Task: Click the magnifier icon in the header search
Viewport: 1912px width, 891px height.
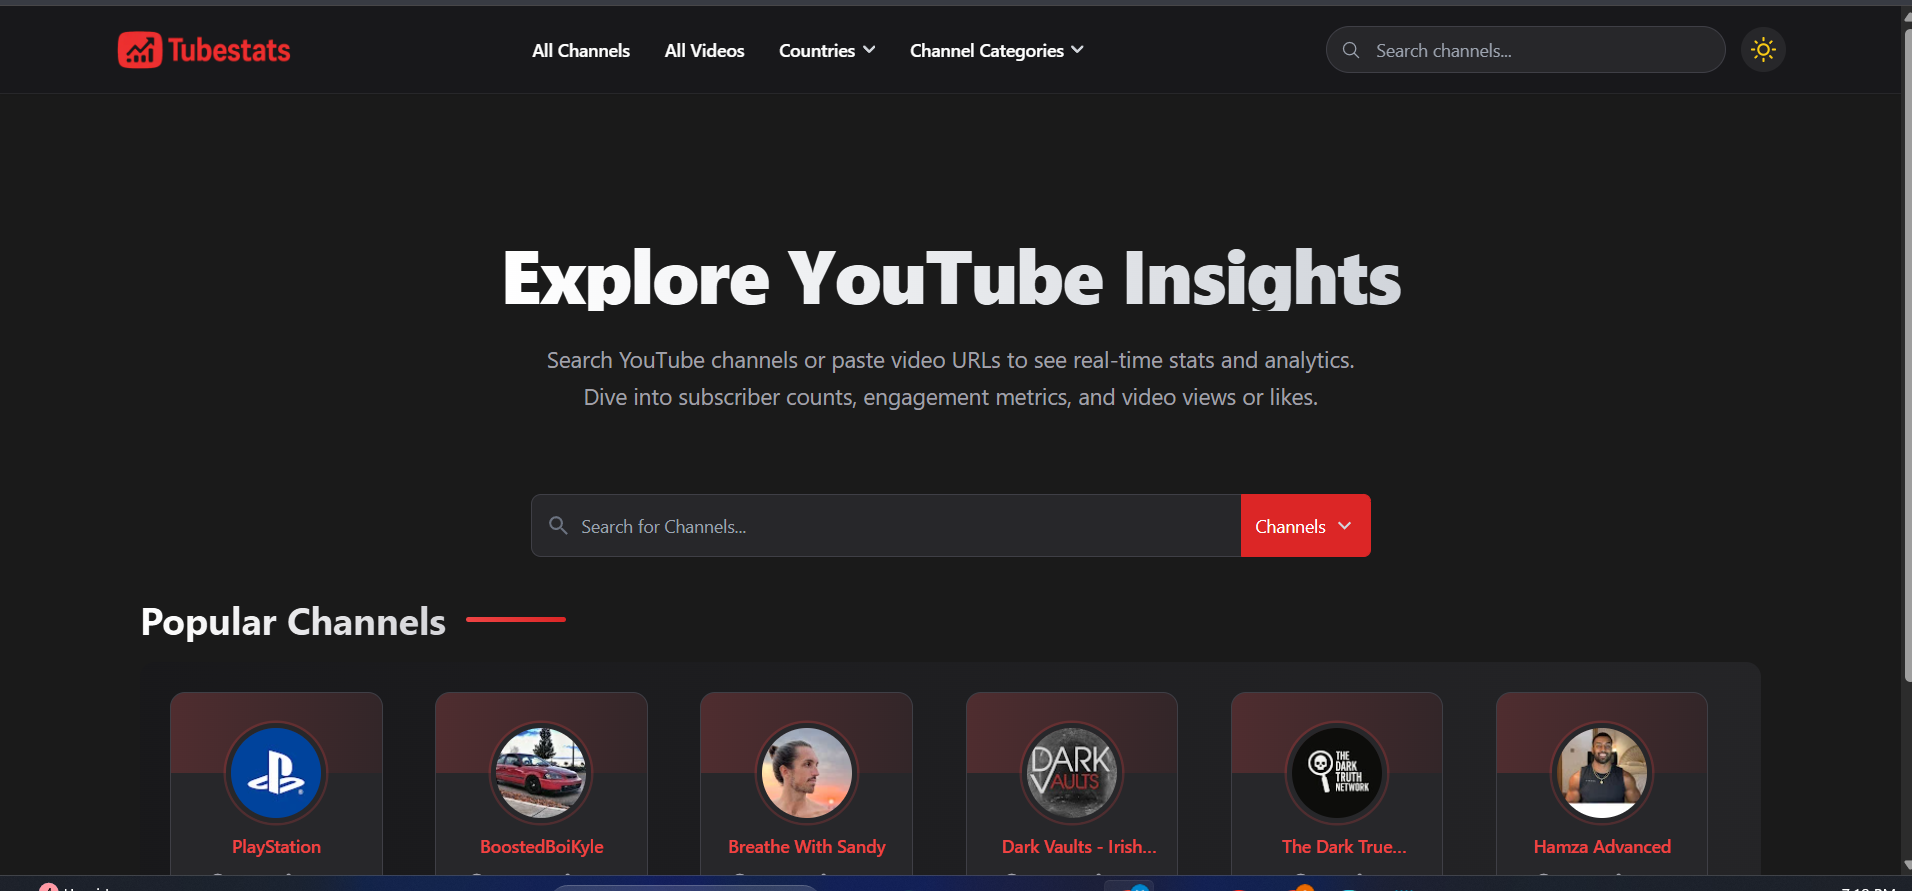Action: 1351,50
